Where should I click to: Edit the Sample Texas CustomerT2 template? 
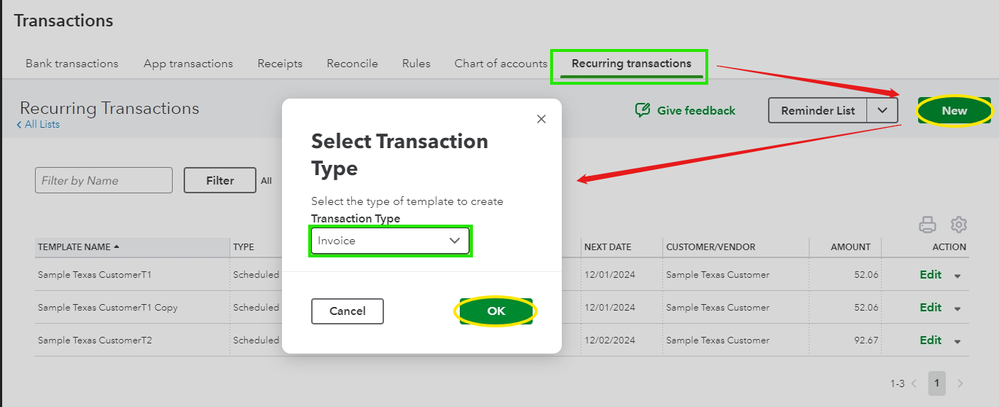pyautogui.click(x=930, y=340)
